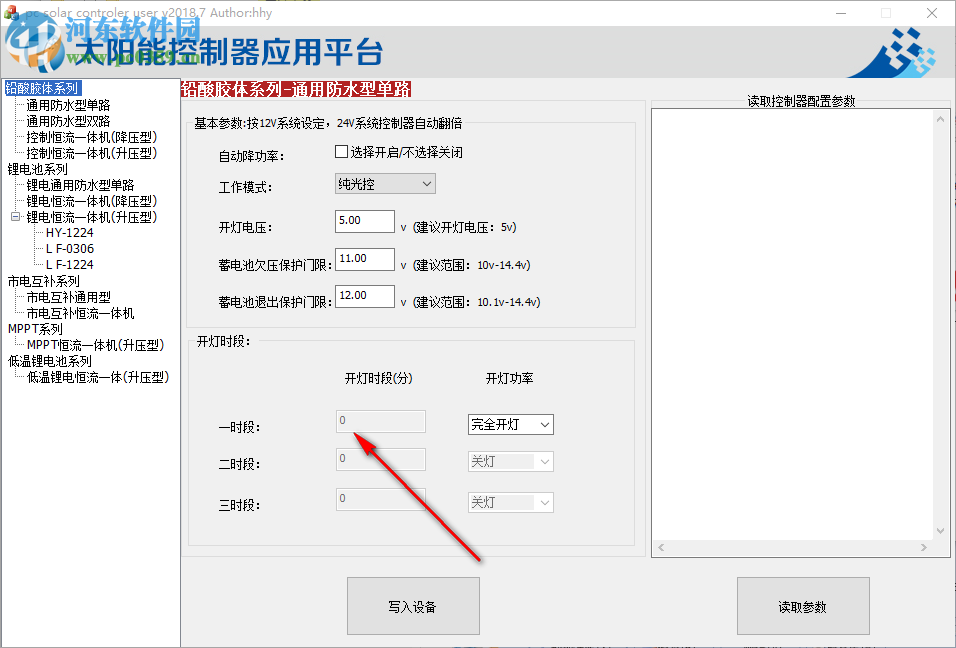The image size is (956, 648).
Task: Select 锂电池系列 tree node
Action: [x=37, y=169]
